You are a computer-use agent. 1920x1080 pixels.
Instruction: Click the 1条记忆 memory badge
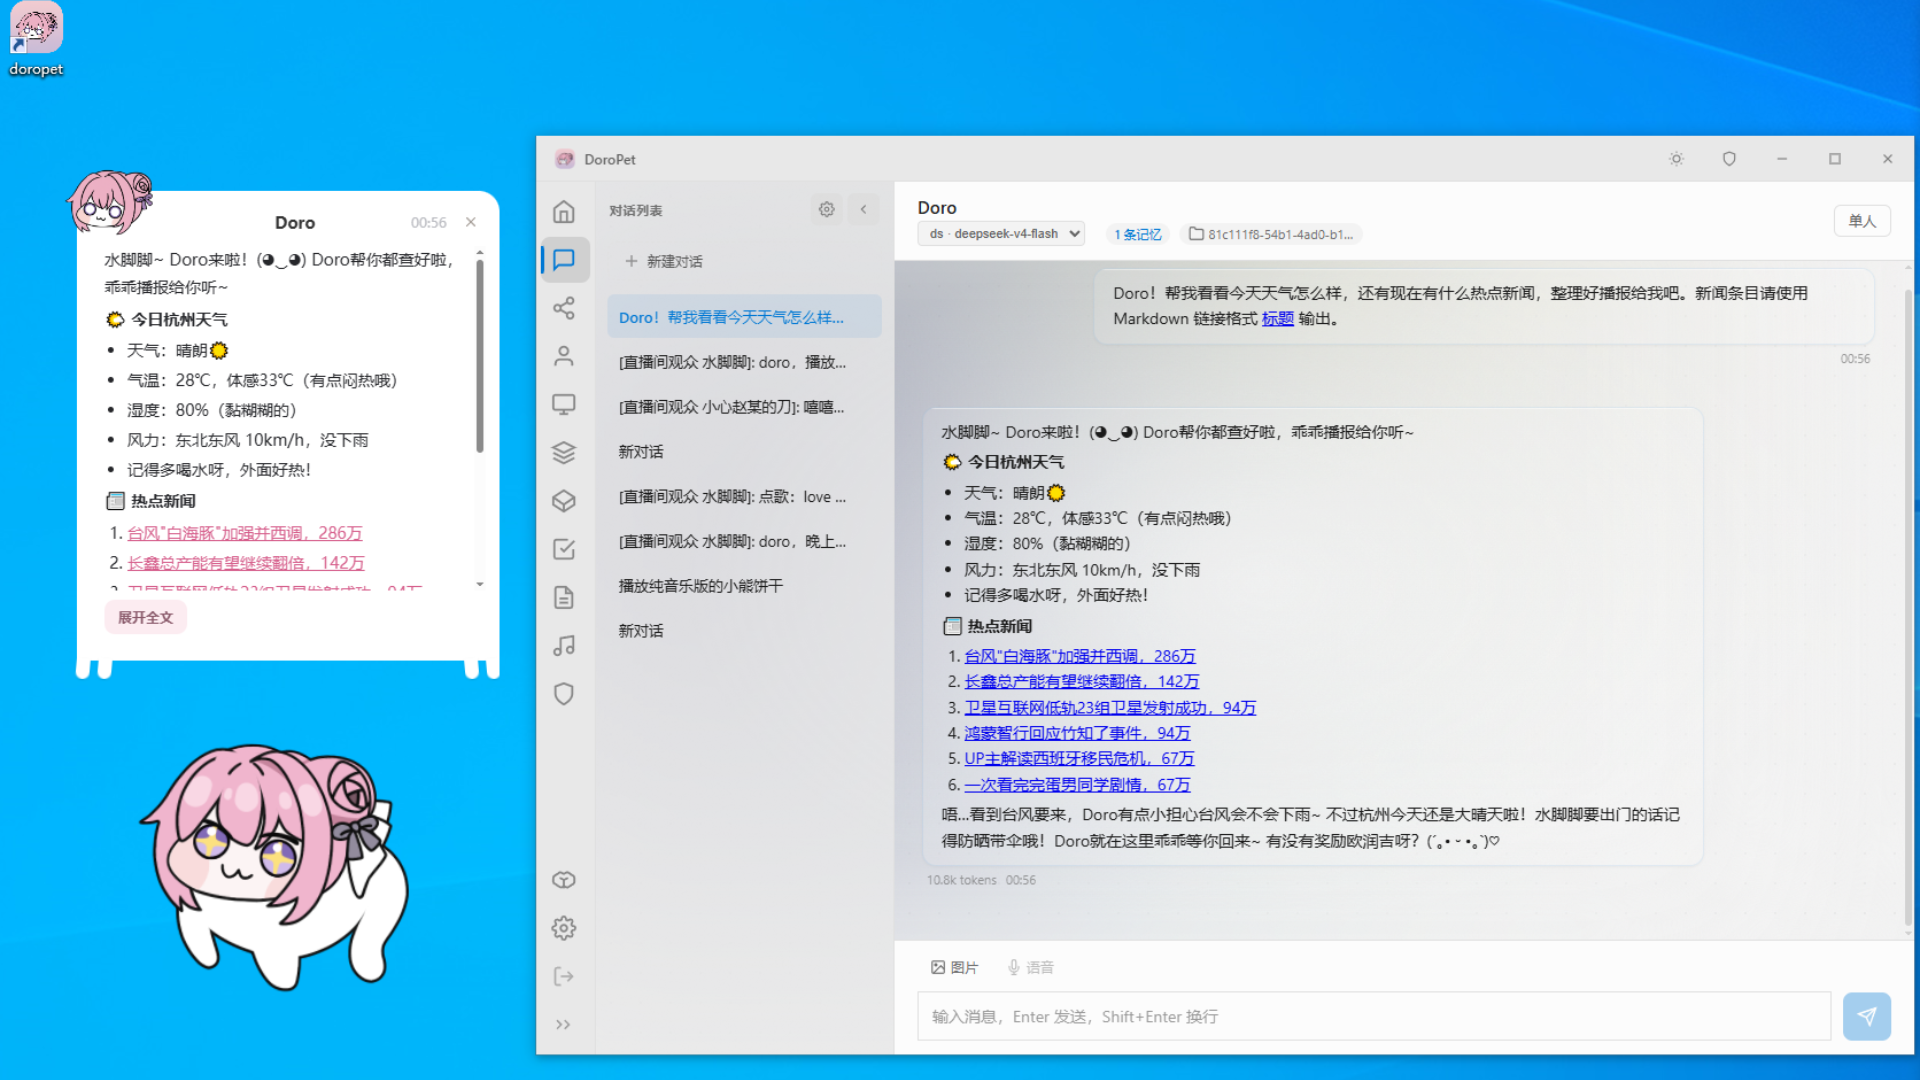click(1138, 234)
